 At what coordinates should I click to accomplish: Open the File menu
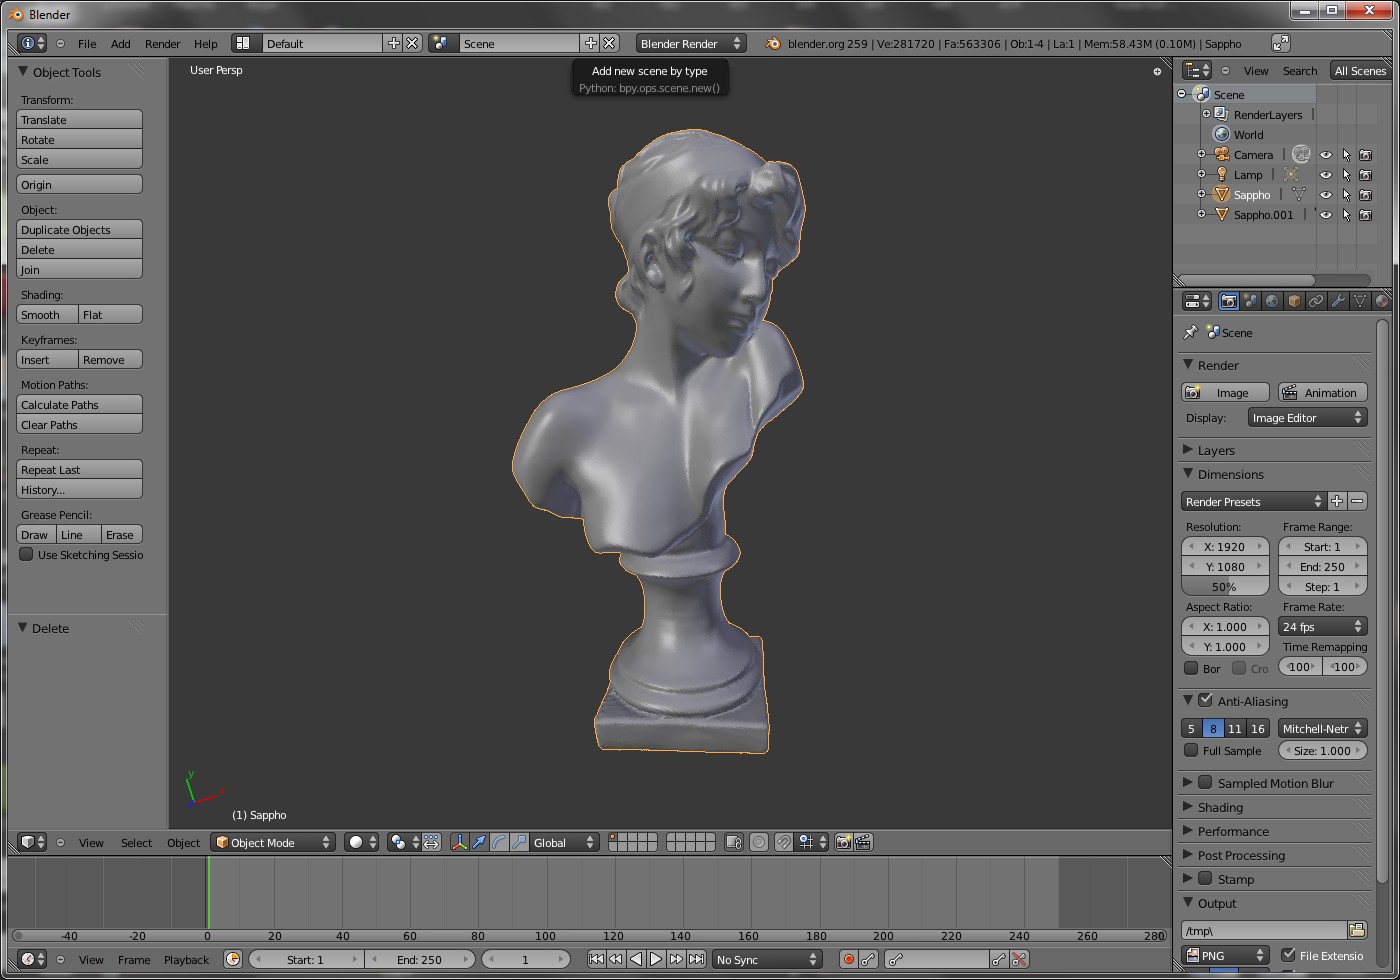pyautogui.click(x=87, y=43)
